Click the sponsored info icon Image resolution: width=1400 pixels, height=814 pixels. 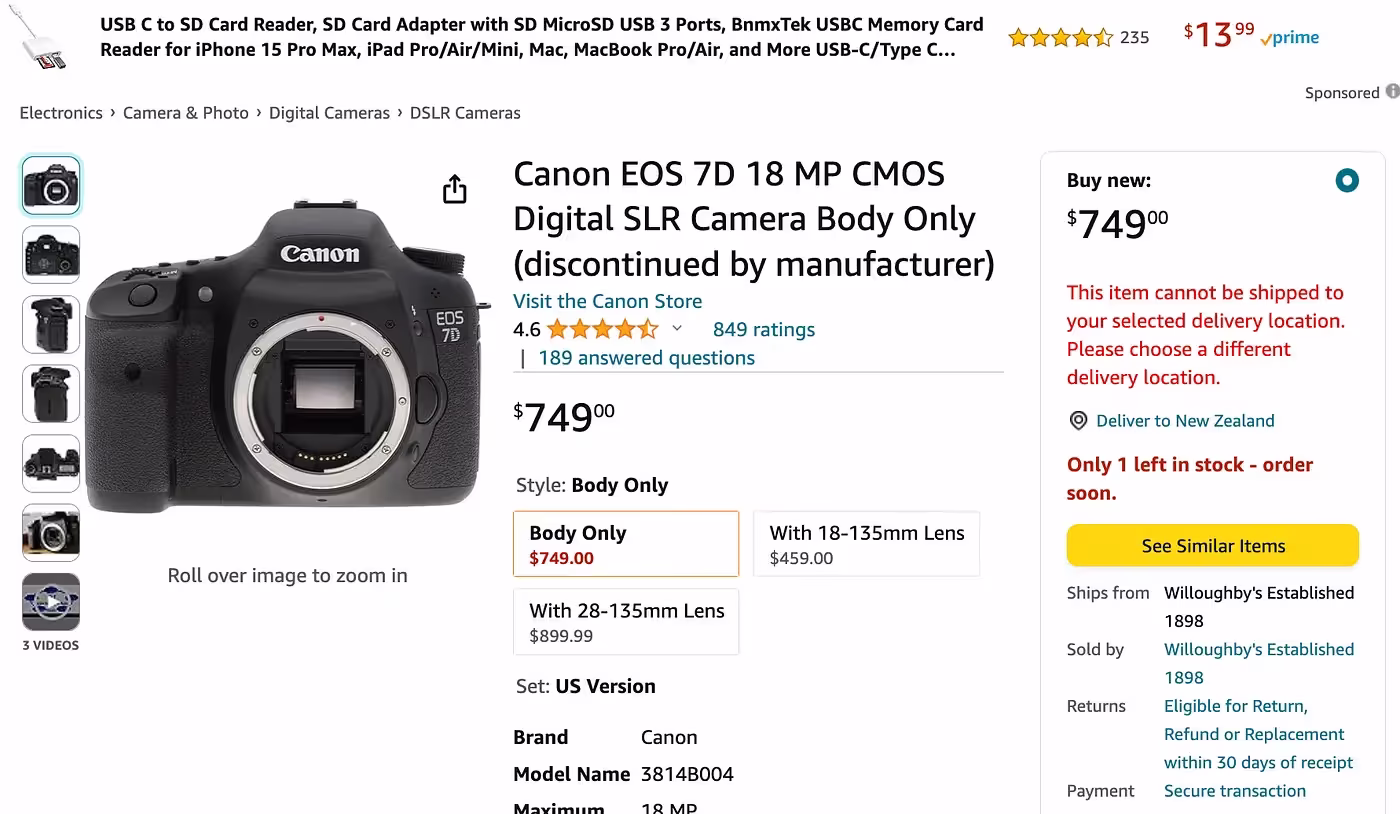click(x=1392, y=92)
